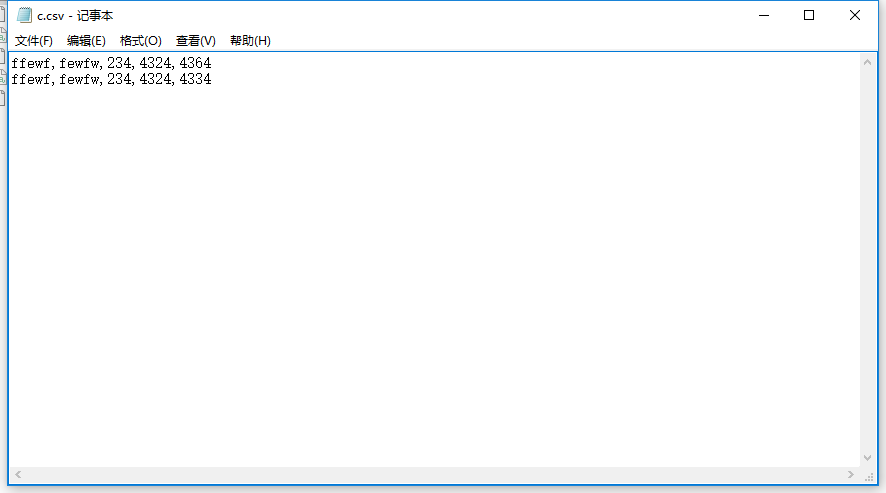
Task: Open the 查看(V) menu
Action: click(x=196, y=41)
